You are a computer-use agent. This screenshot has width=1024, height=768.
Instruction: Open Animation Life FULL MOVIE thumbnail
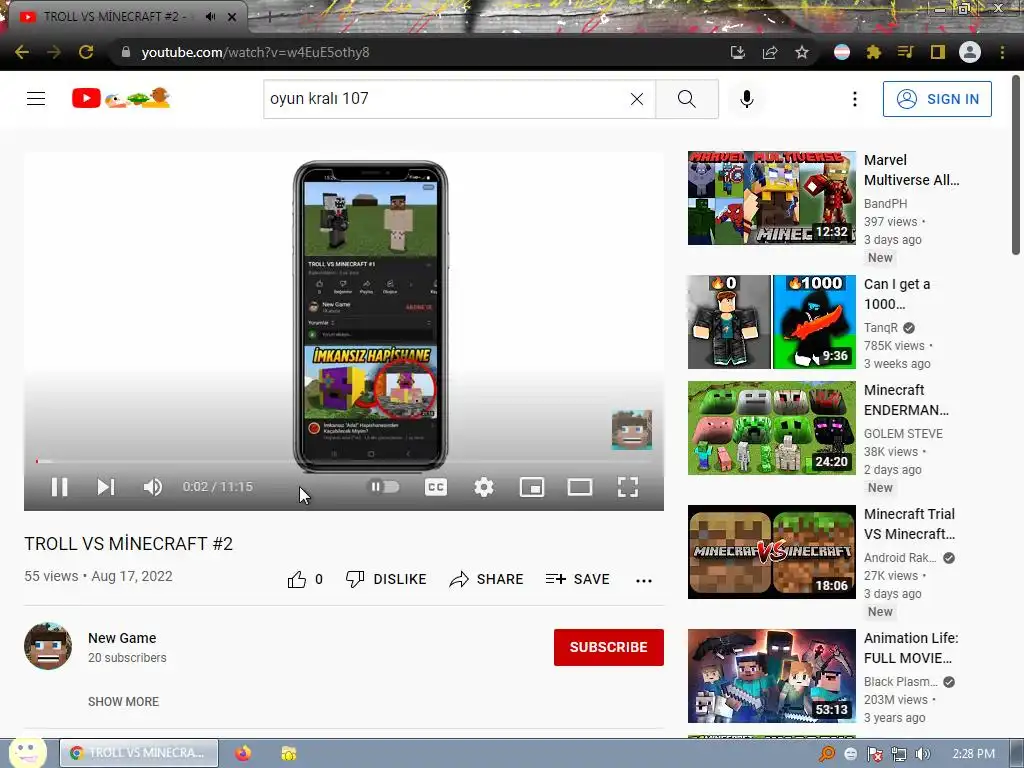click(771, 676)
